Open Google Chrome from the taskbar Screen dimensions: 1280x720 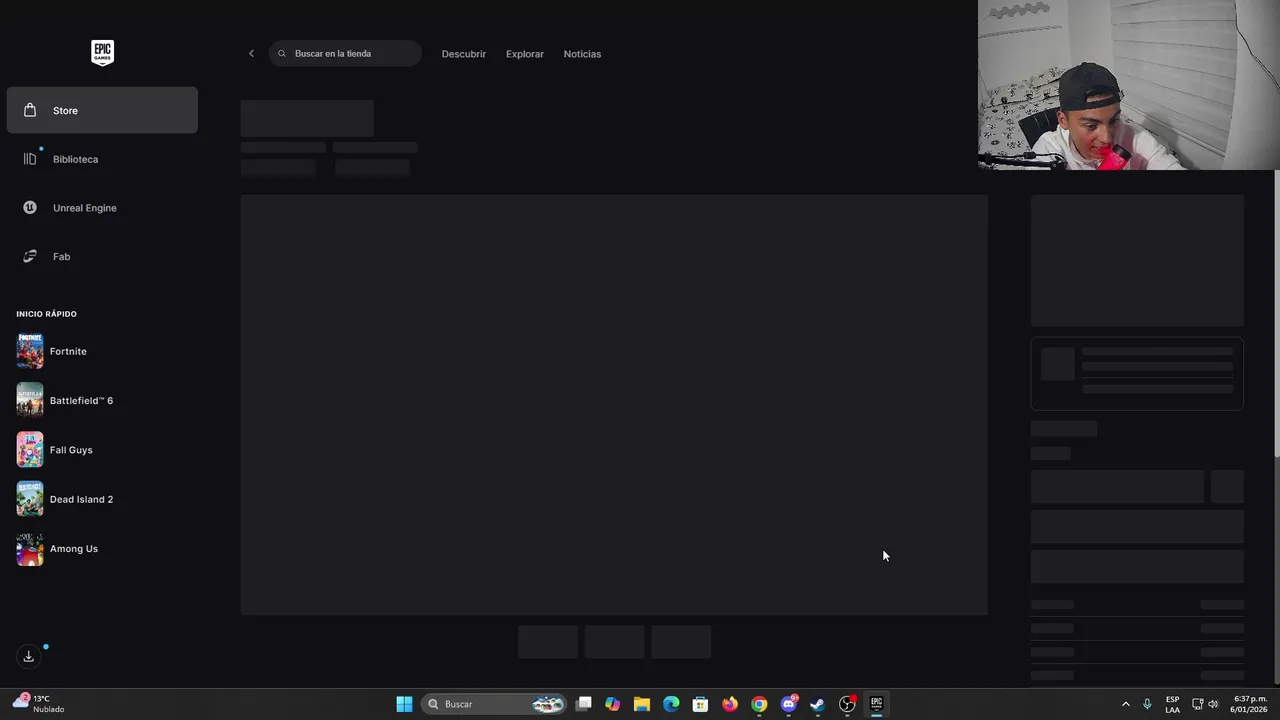tap(759, 704)
